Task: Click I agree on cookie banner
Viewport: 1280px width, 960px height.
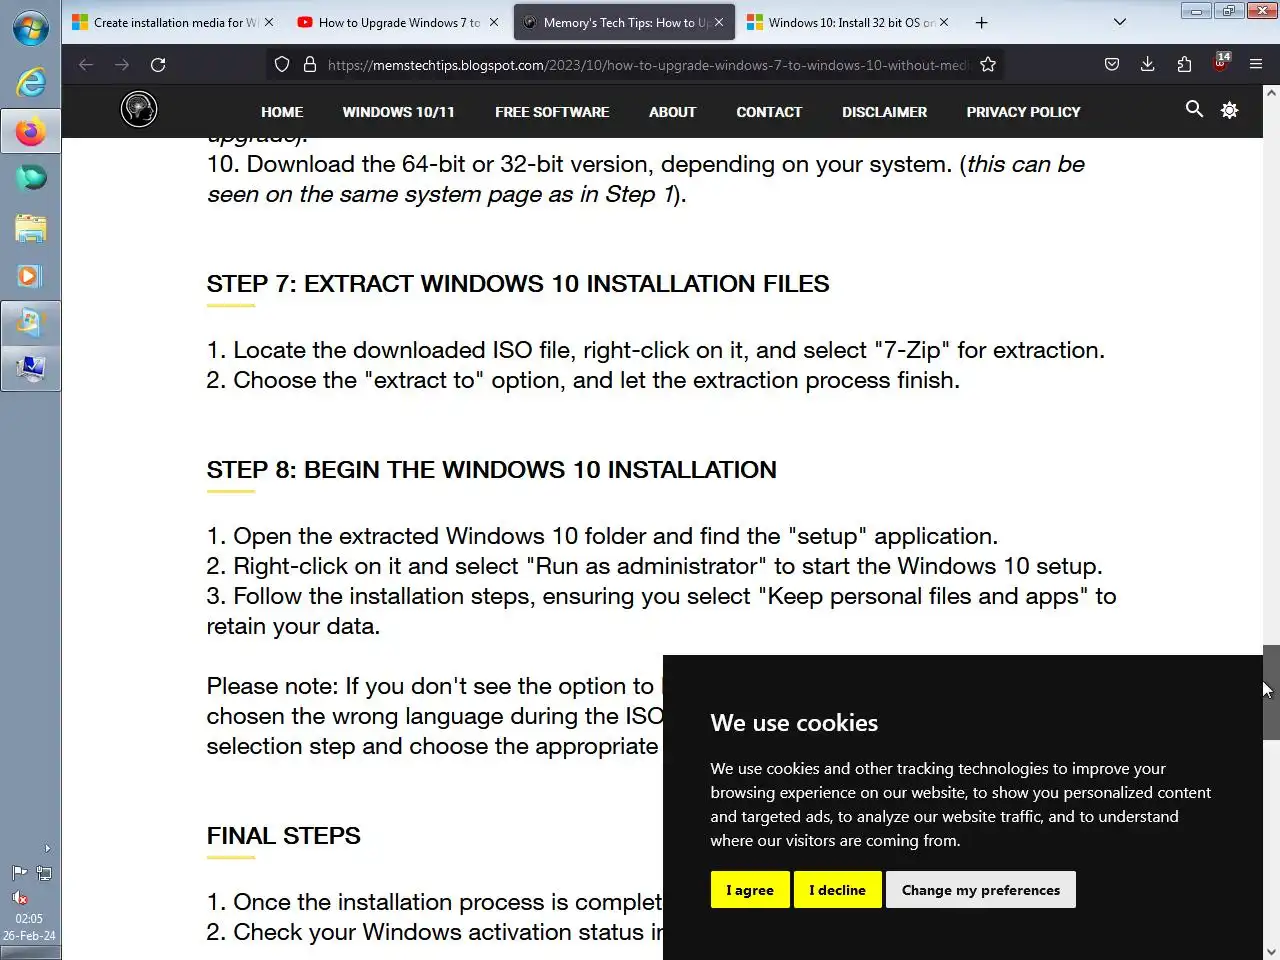Action: click(750, 890)
